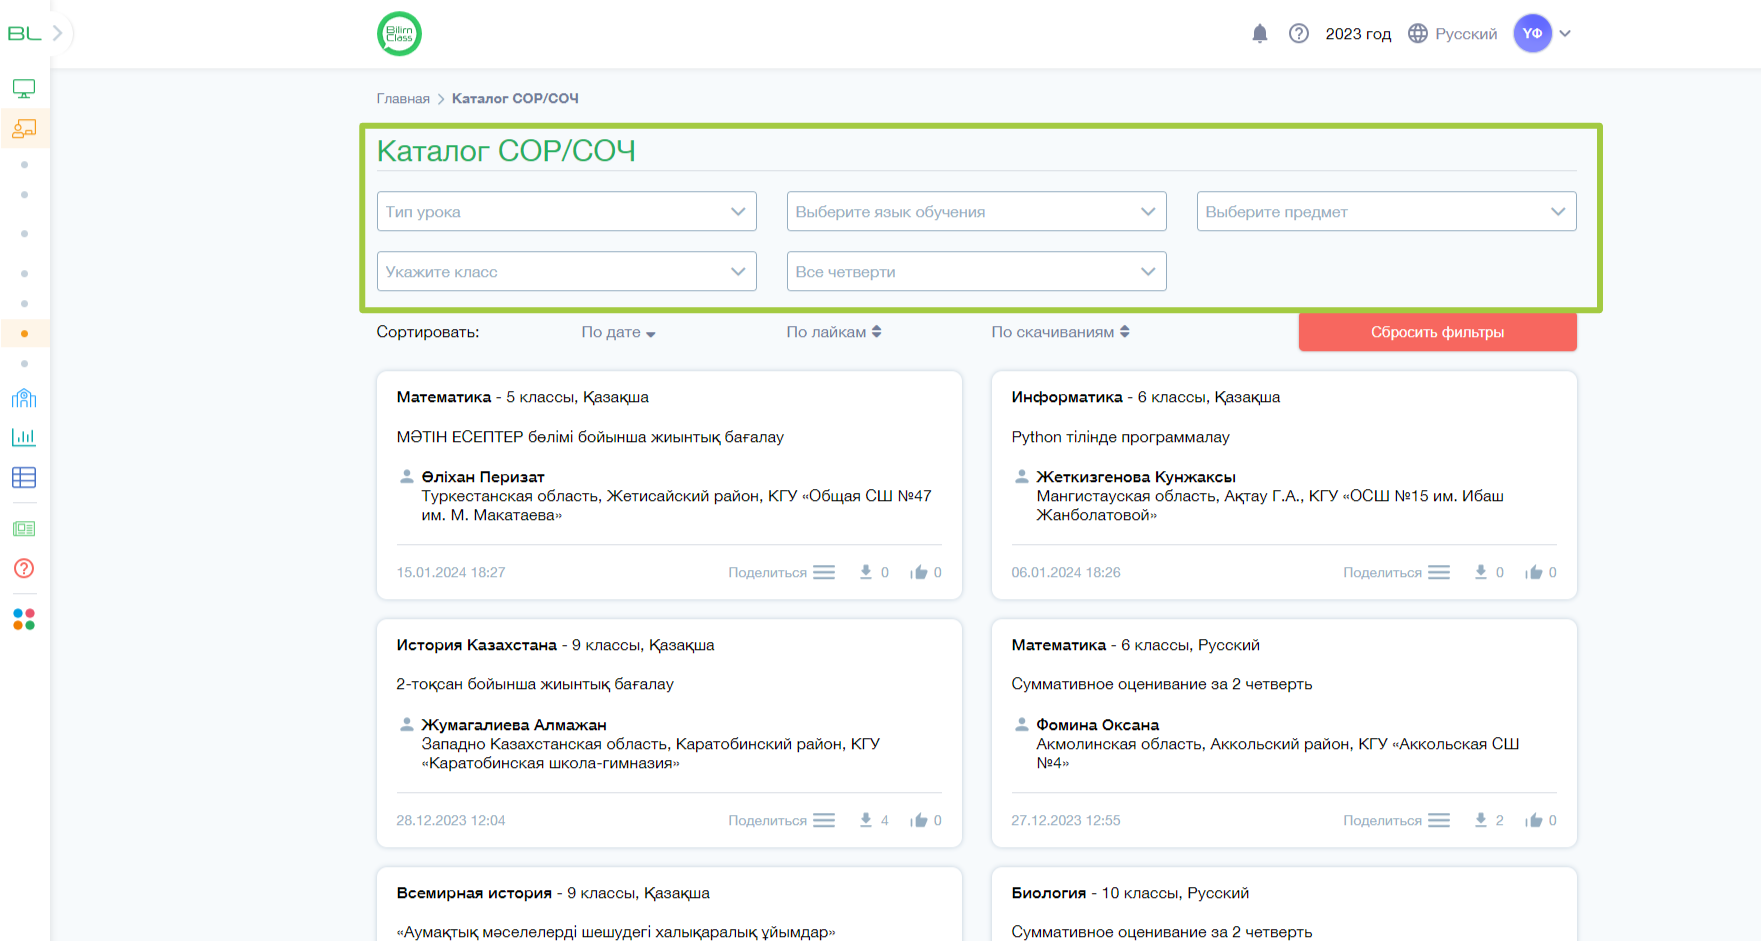Screen dimensions: 1761x941
Task: Click author name Жумагалиева Алмажан
Action: point(514,725)
